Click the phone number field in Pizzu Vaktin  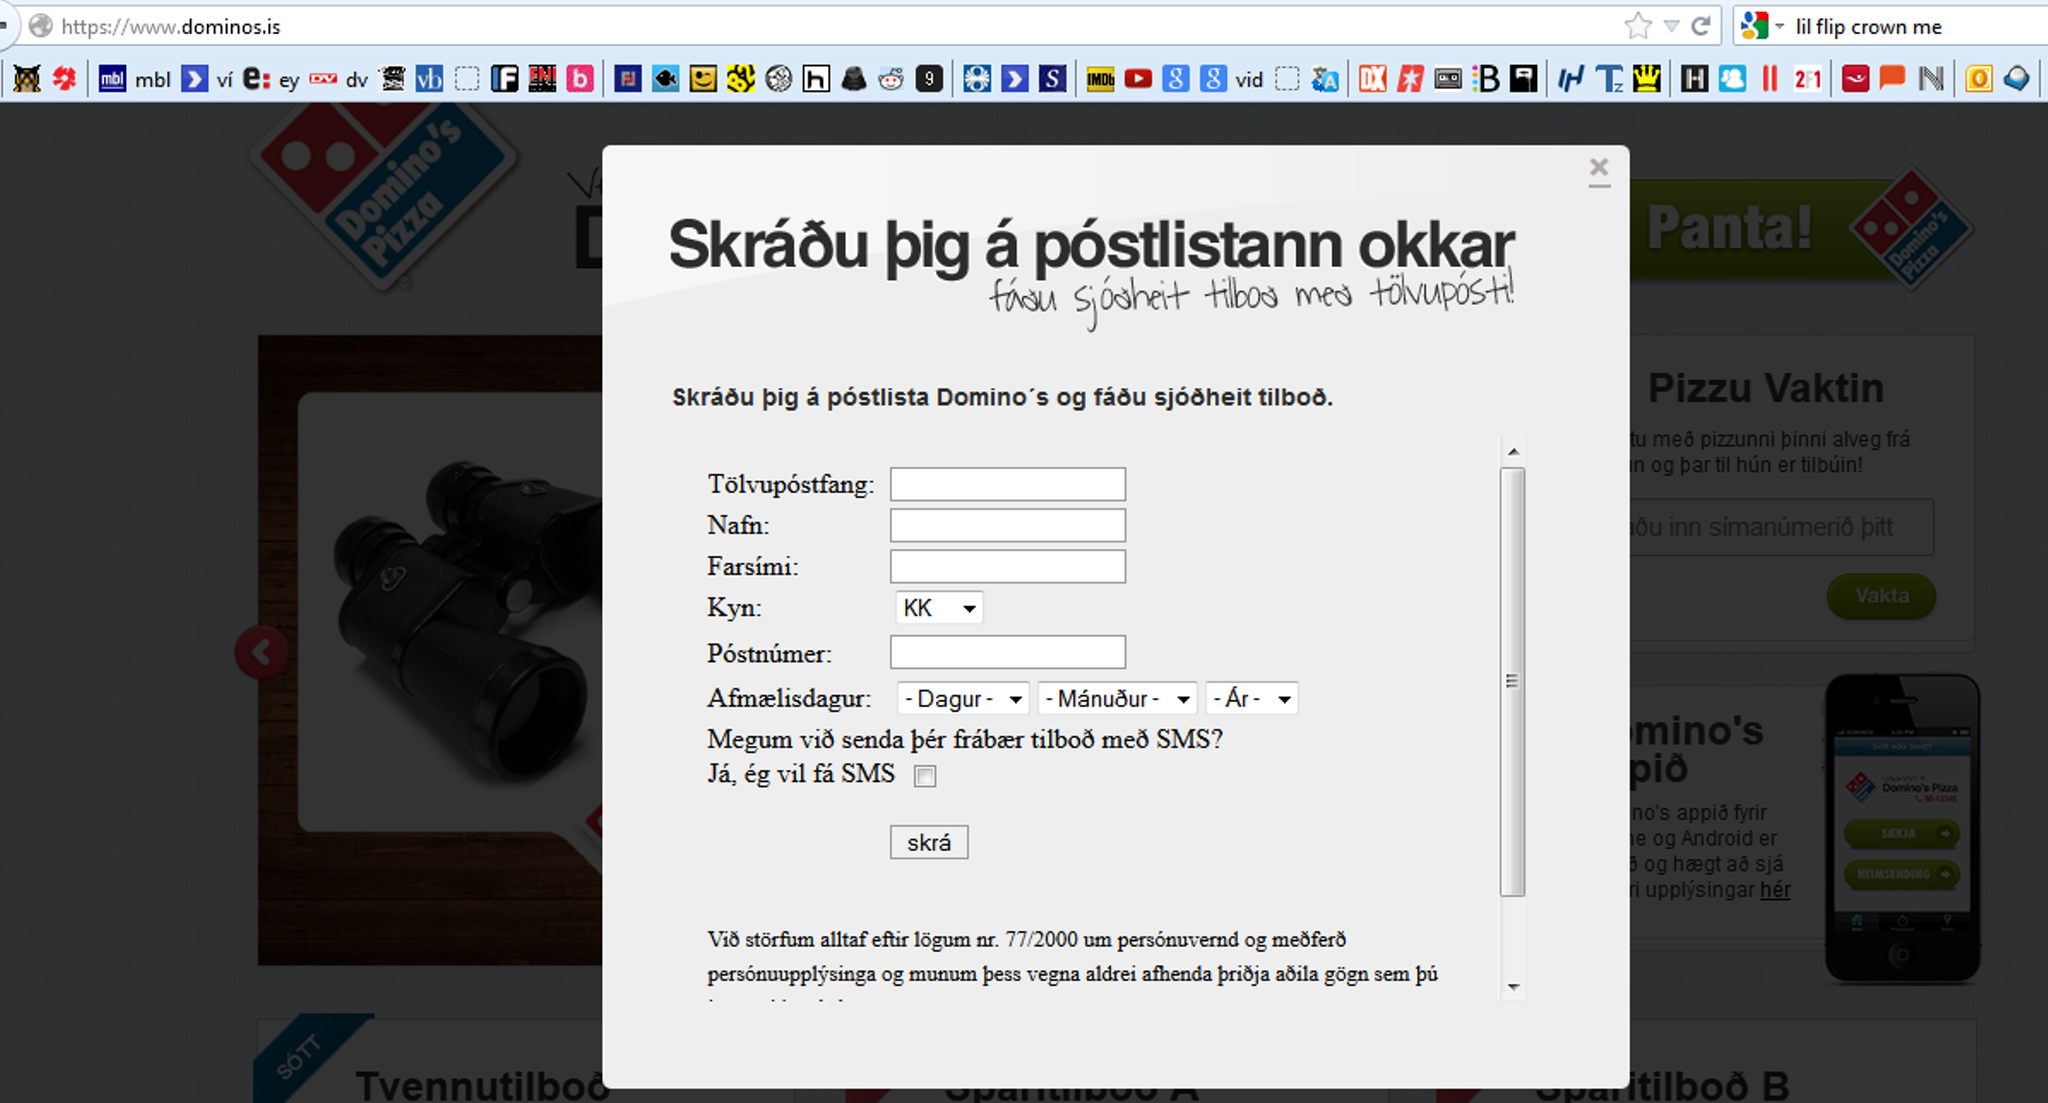pyautogui.click(x=1780, y=527)
